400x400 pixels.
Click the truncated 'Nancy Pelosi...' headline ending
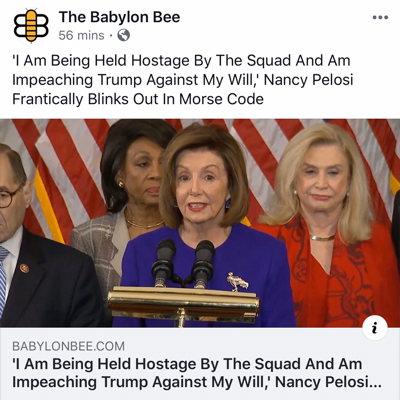(328, 382)
